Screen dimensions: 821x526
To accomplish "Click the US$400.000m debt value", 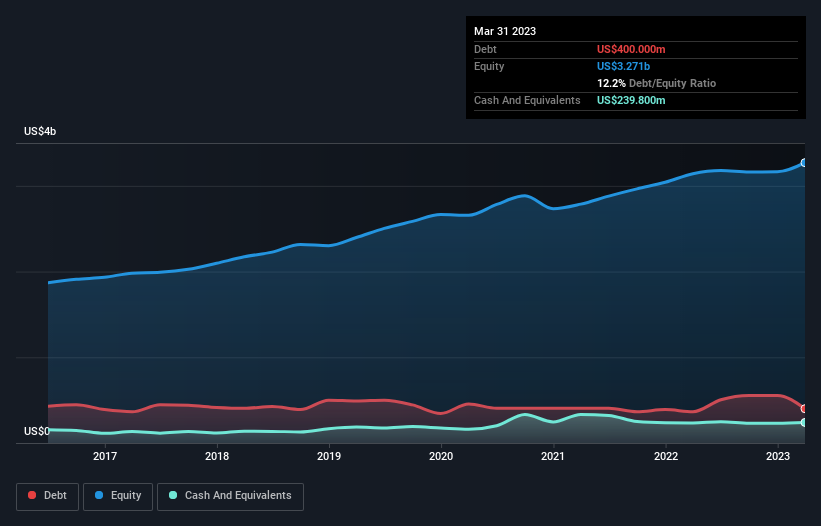I will (631, 49).
